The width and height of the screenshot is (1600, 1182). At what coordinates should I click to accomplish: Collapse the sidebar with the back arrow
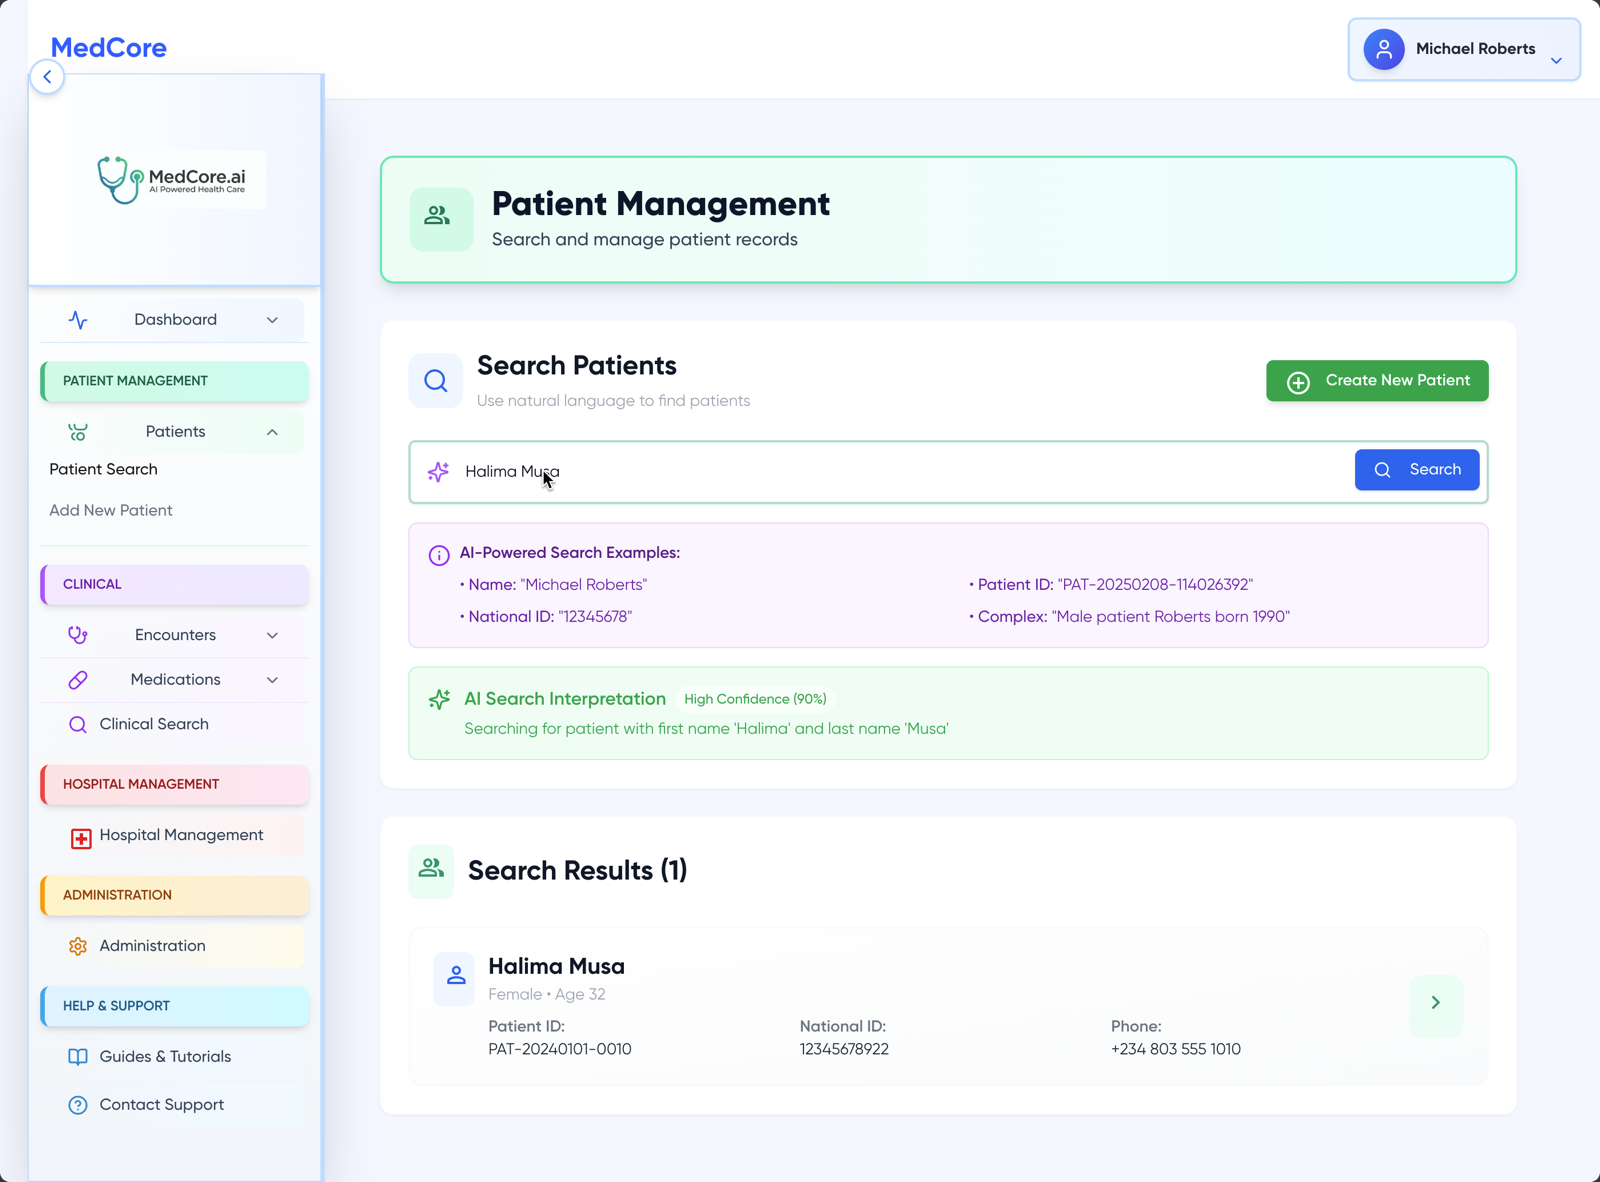[47, 76]
